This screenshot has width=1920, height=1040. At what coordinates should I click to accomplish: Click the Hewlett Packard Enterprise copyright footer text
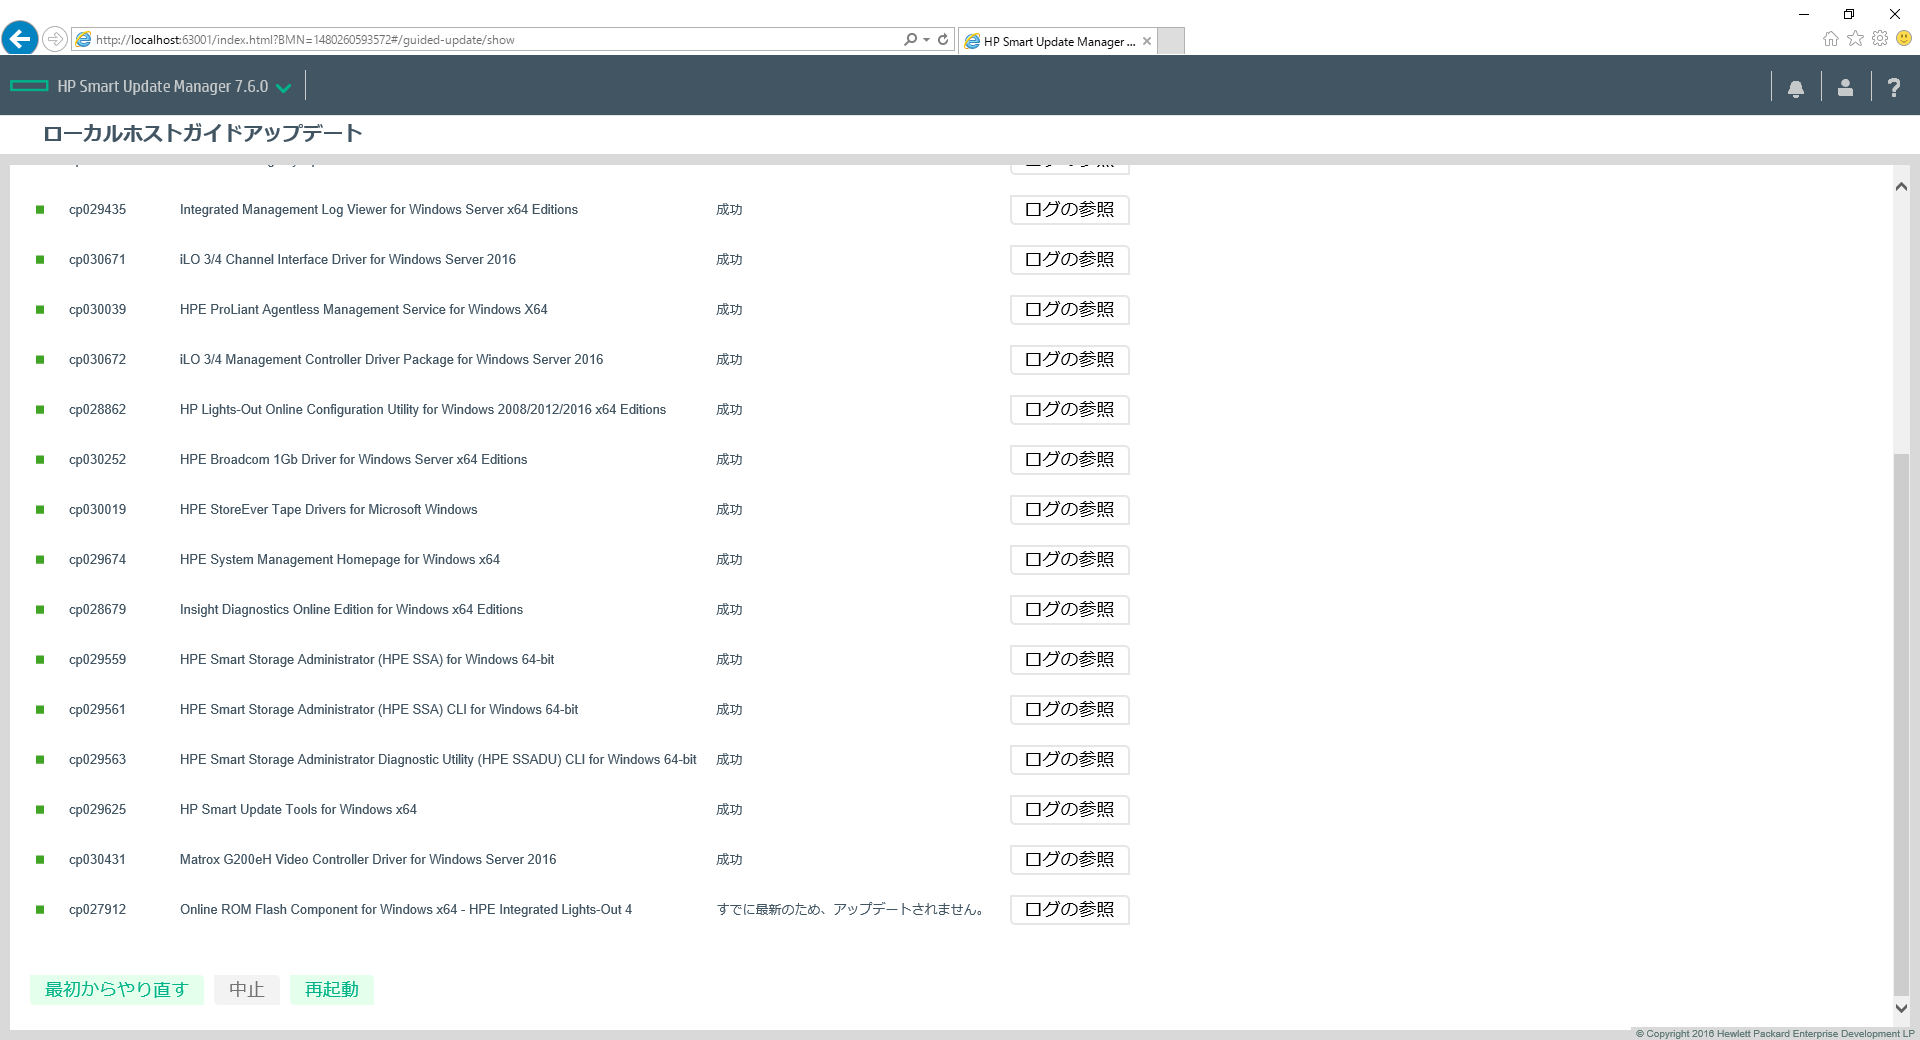pyautogui.click(x=1775, y=1034)
